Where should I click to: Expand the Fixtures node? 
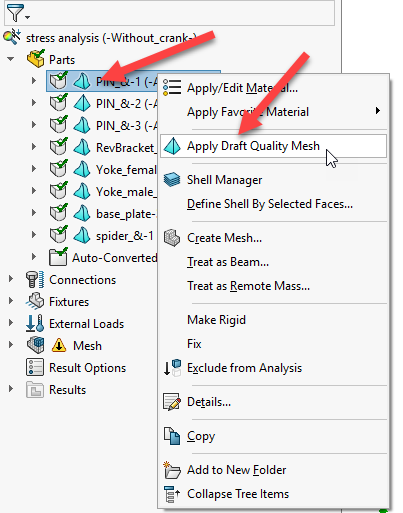pyautogui.click(x=11, y=301)
